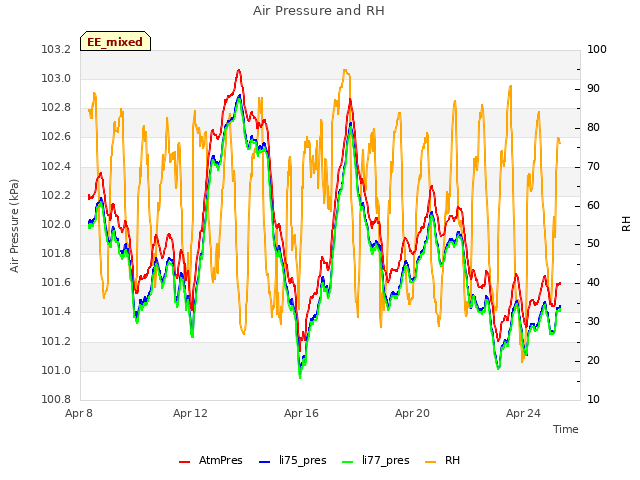640x480 pixels.
Task: Click the Apr 24 x-axis tick label
Action: [523, 413]
